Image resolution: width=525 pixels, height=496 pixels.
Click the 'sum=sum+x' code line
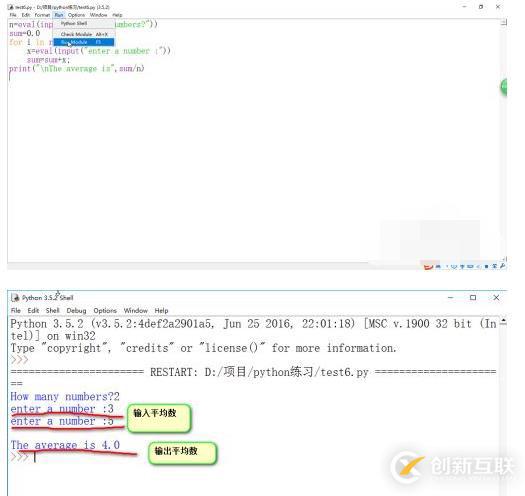[x=49, y=60]
